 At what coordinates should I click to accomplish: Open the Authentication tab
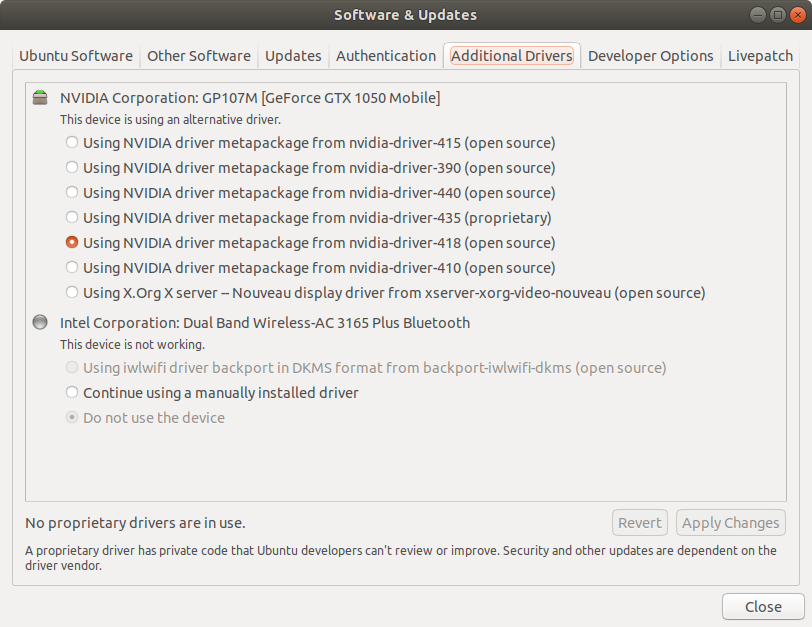tap(386, 56)
